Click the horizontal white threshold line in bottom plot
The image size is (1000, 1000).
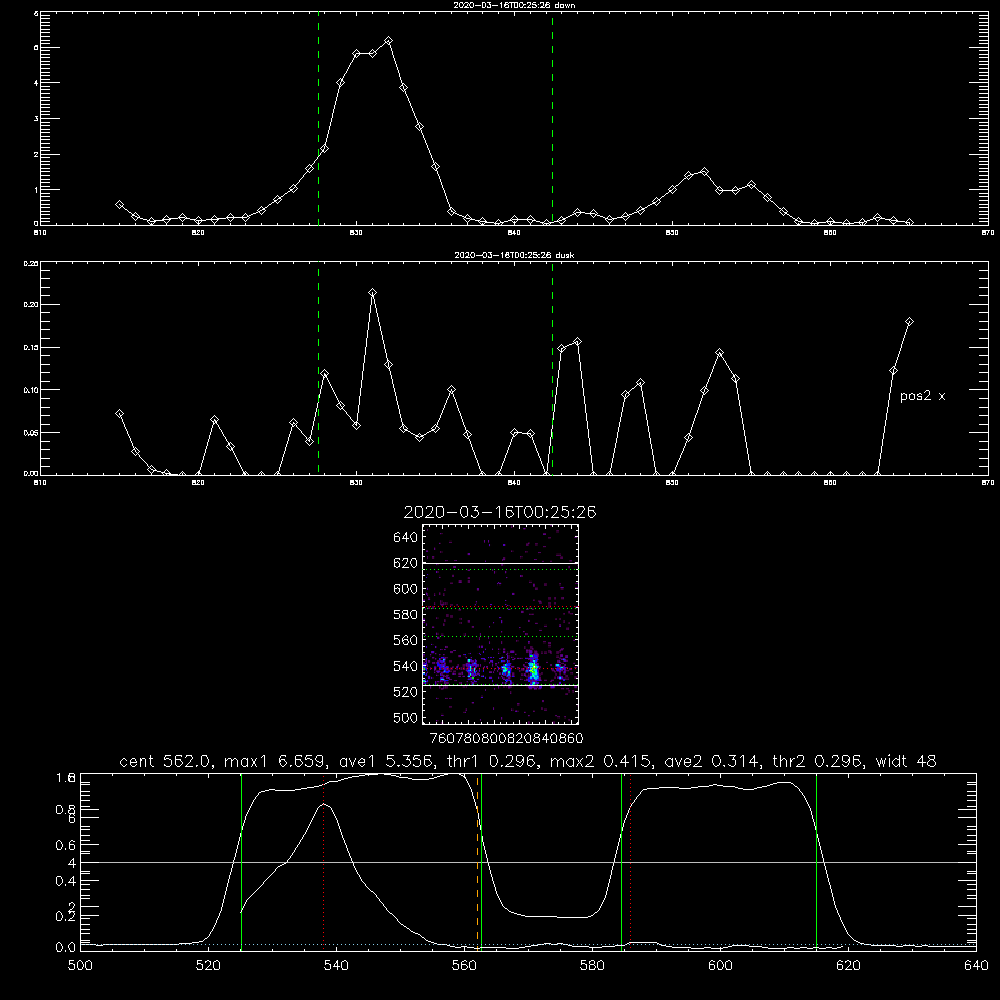click(x=528, y=862)
